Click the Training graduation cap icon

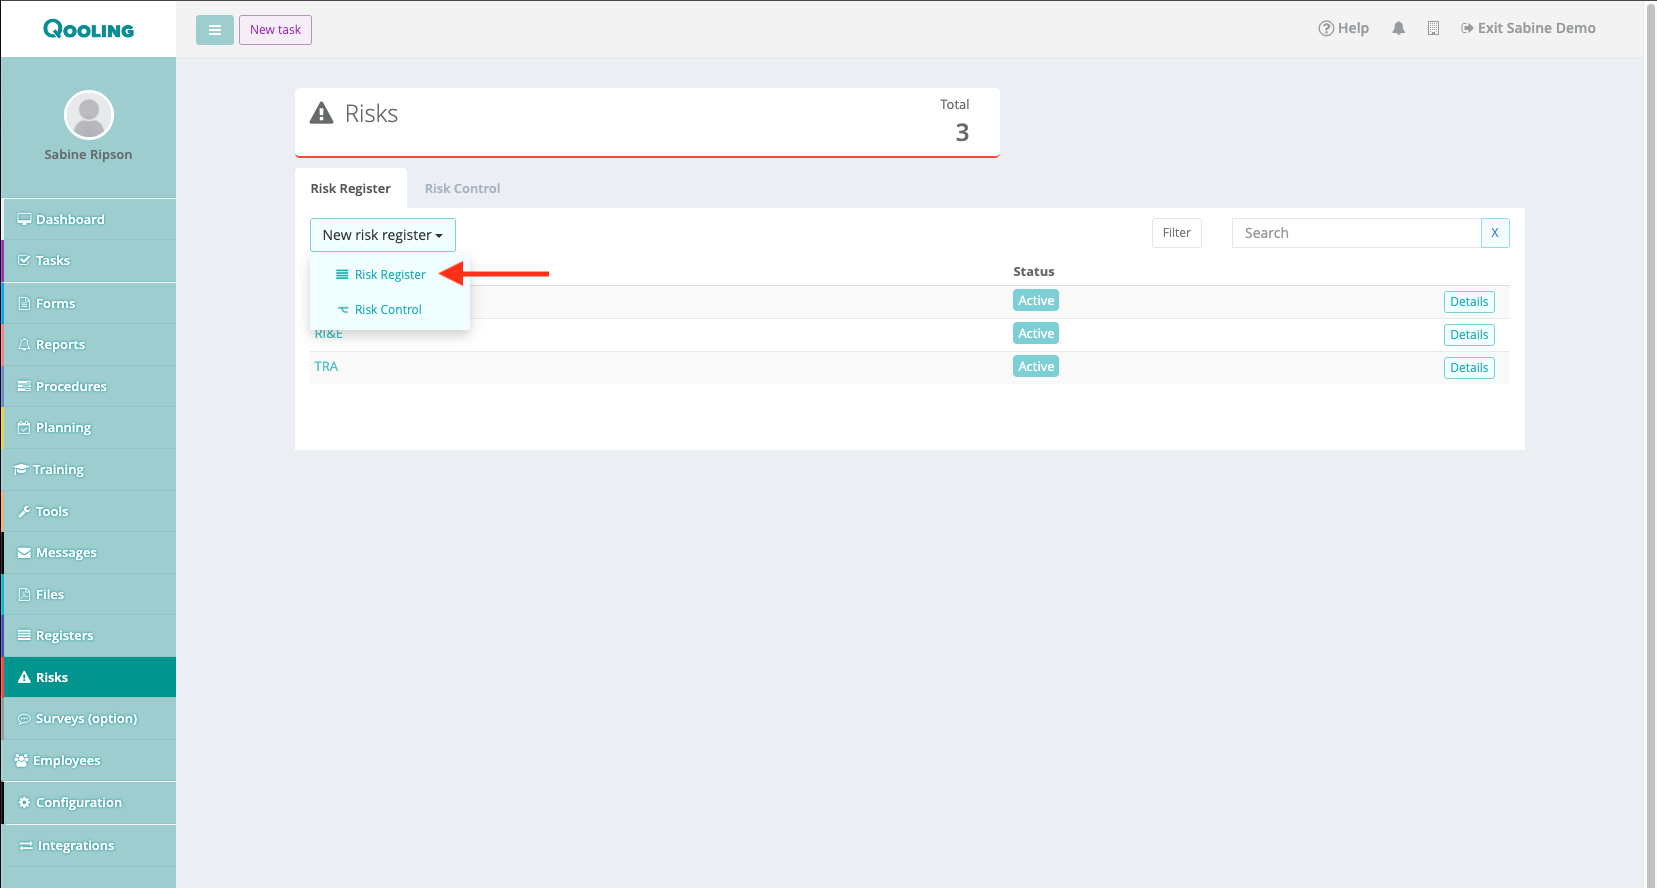21,469
